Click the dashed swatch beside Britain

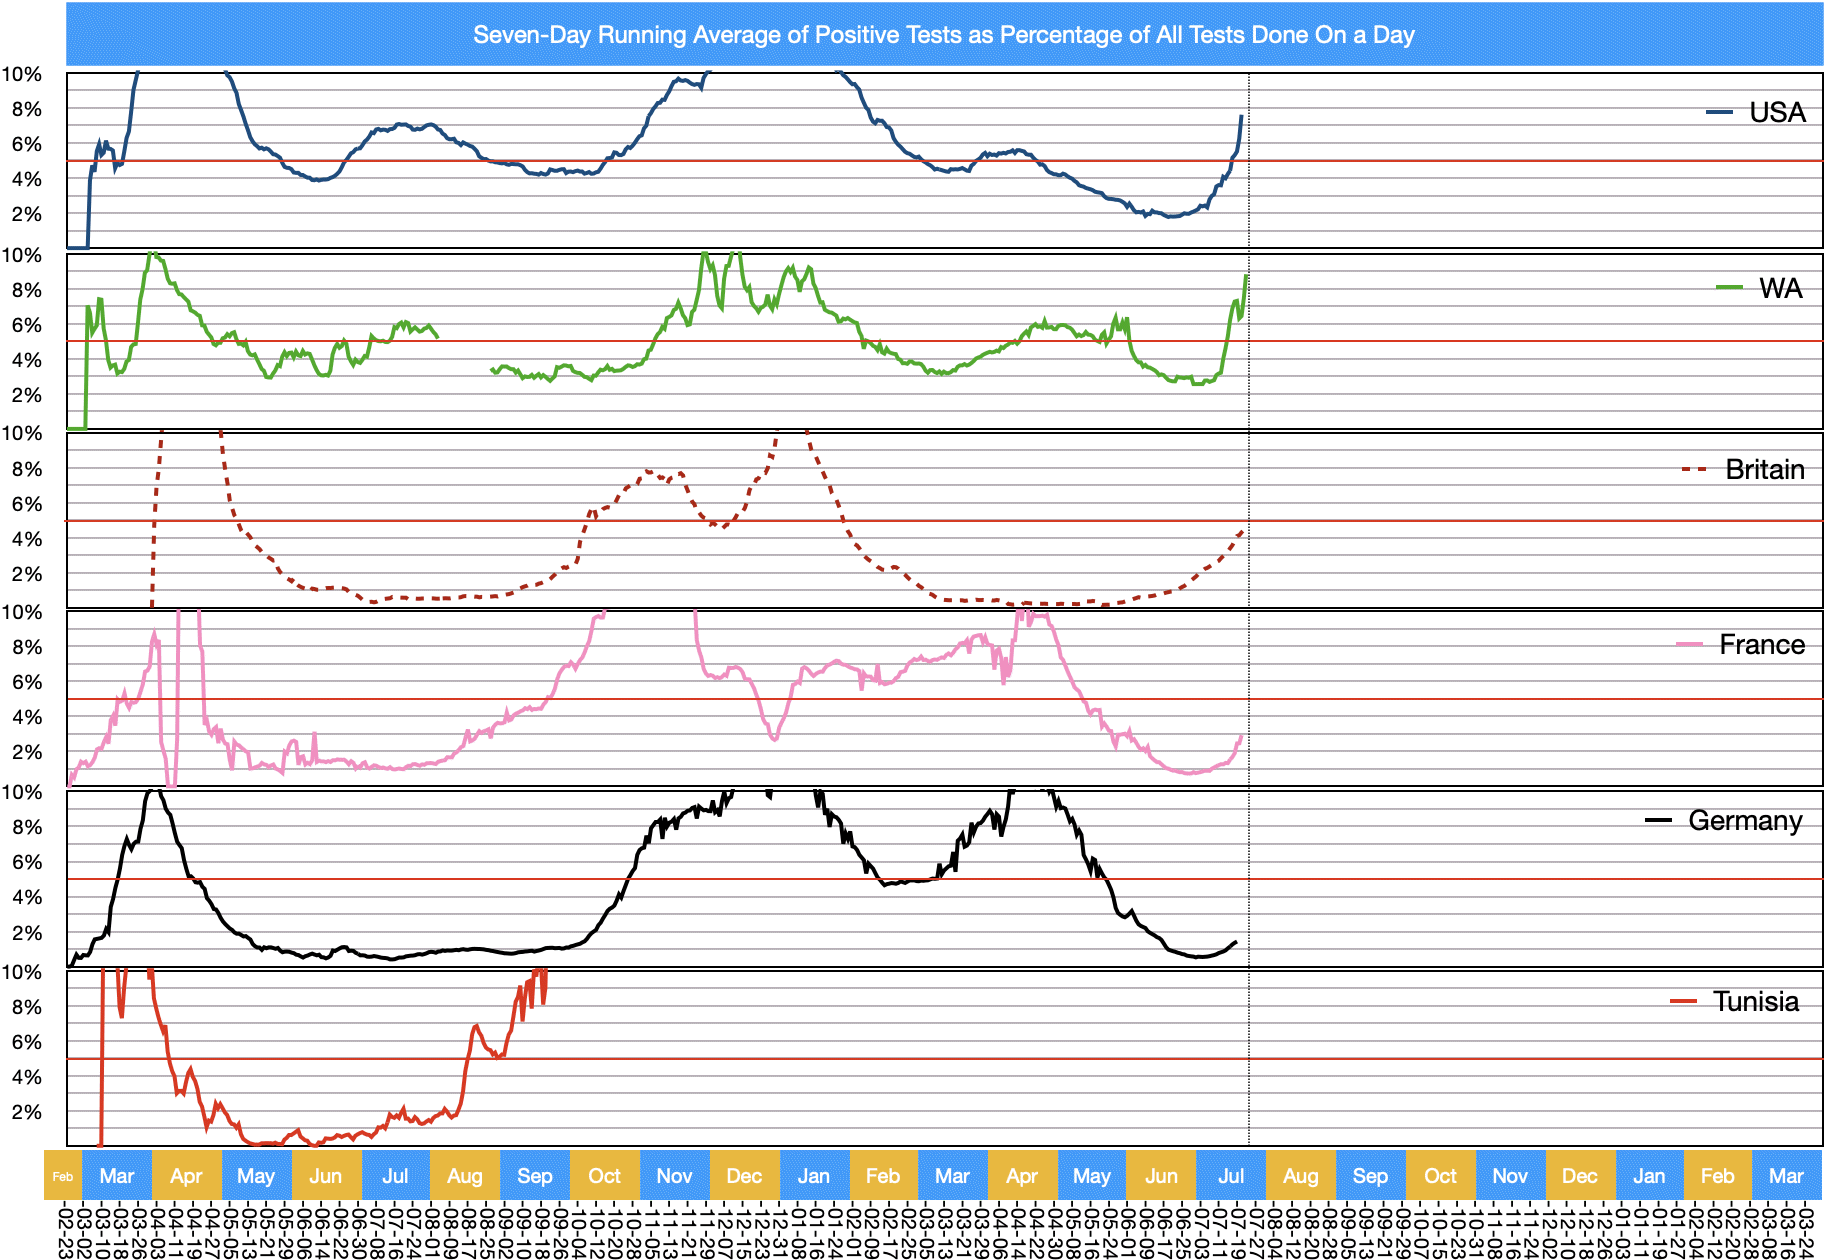point(1694,469)
